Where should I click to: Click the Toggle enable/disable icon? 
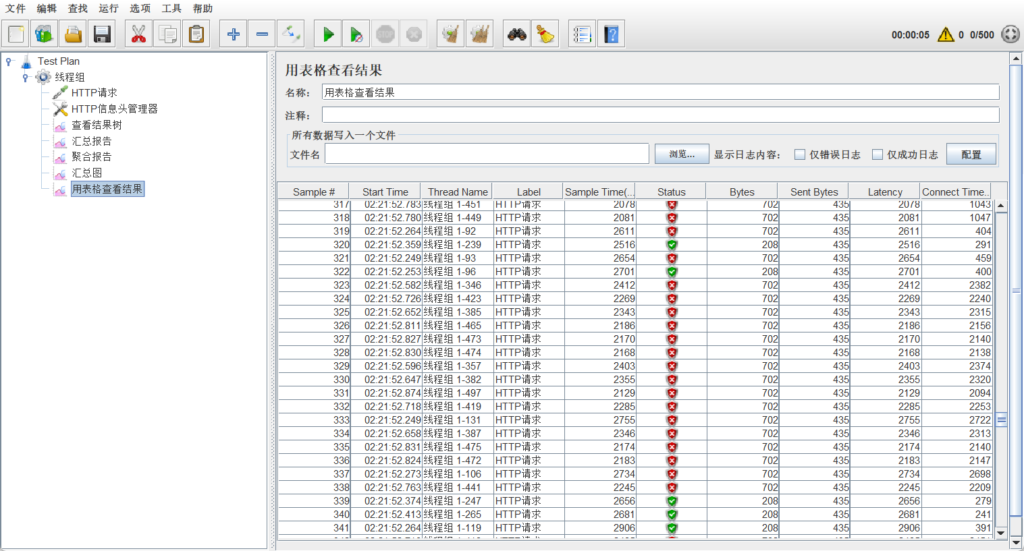(291, 34)
